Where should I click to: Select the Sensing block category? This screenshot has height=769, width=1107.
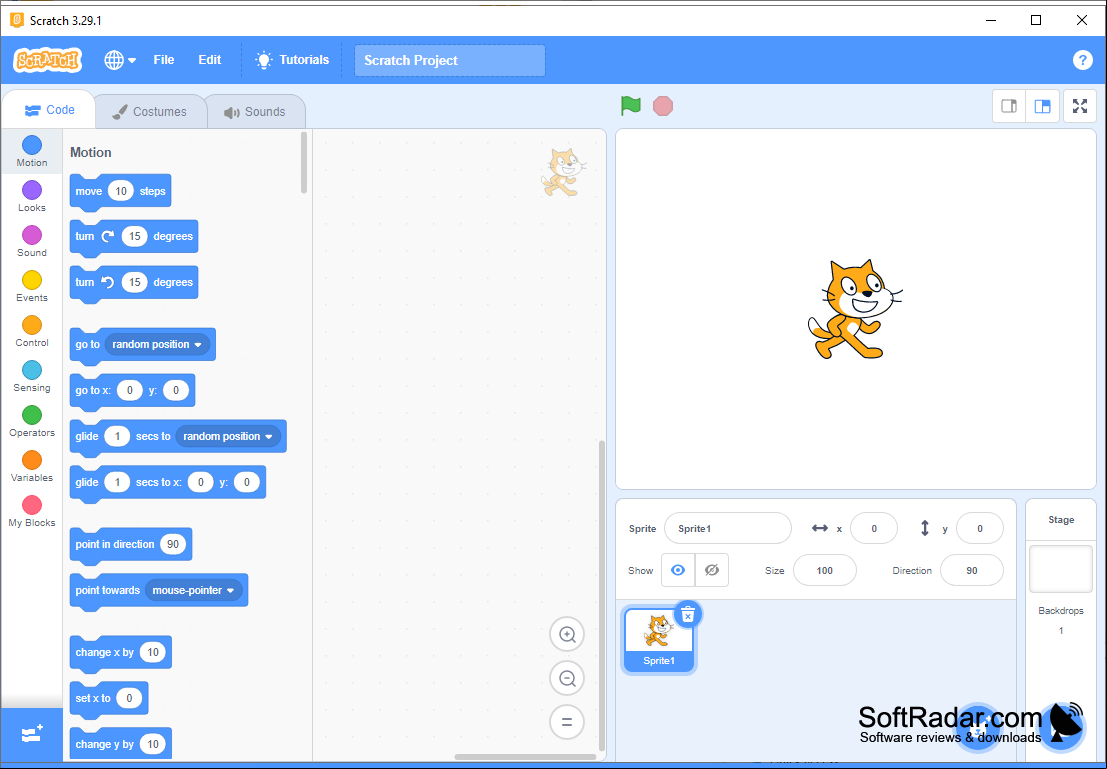tap(32, 377)
